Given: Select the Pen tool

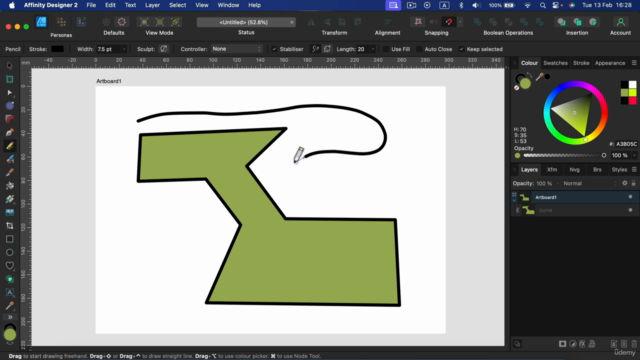Looking at the screenshot, I should 10,132.
